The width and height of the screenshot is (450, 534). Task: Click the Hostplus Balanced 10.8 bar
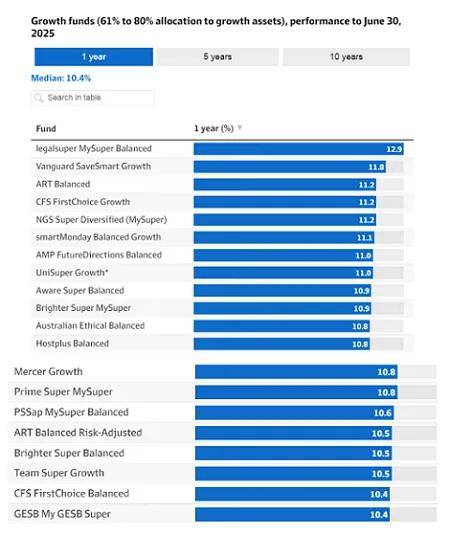(282, 344)
